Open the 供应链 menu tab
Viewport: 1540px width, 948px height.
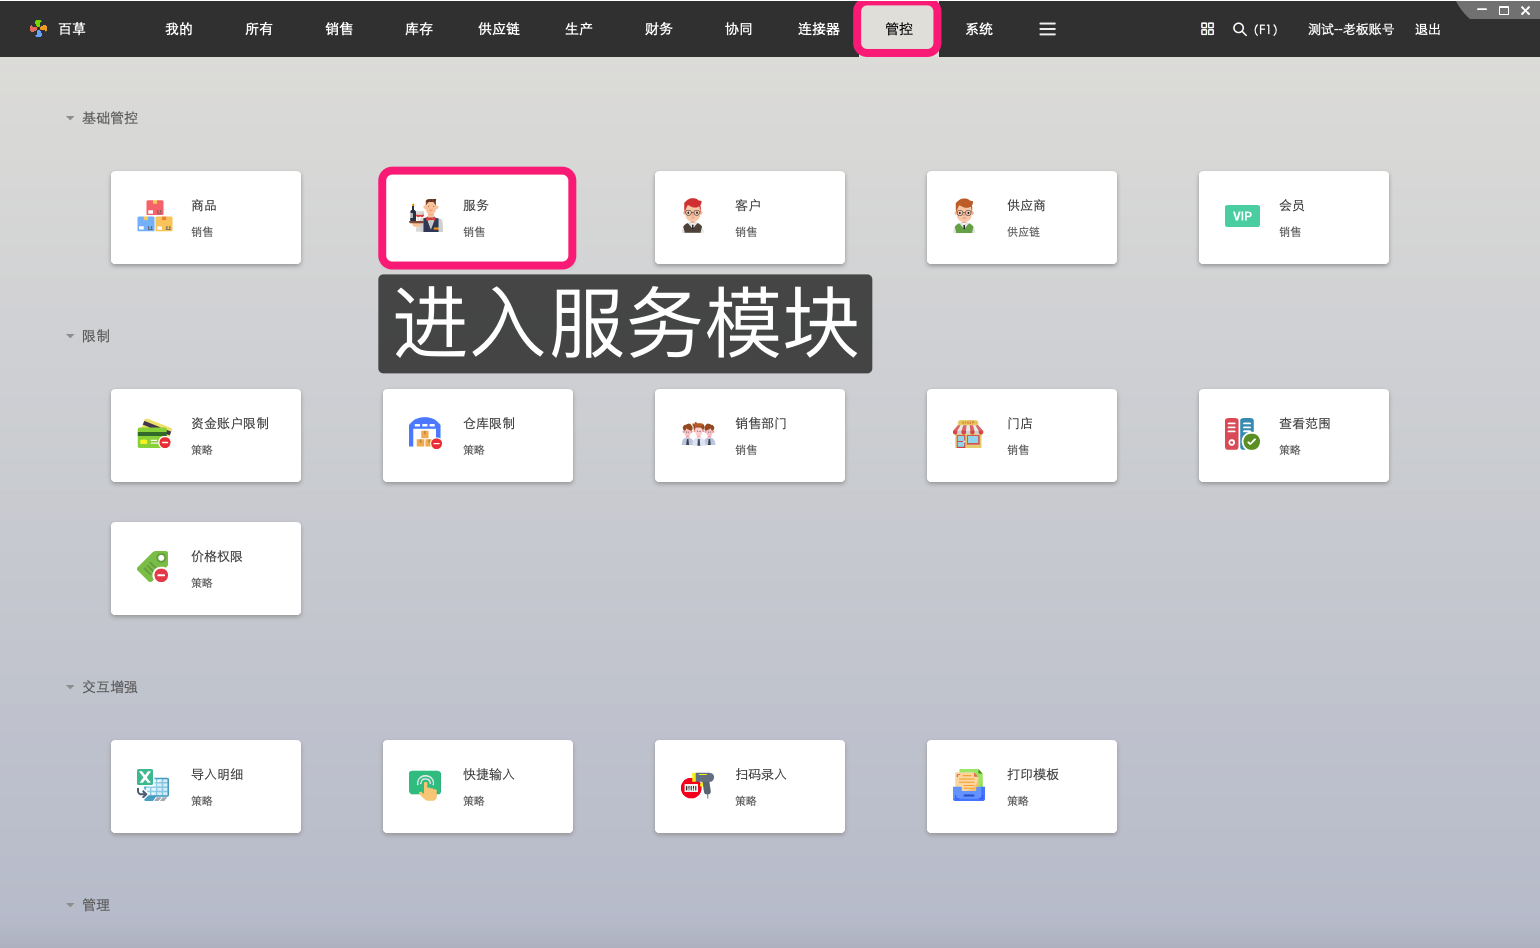point(499,29)
